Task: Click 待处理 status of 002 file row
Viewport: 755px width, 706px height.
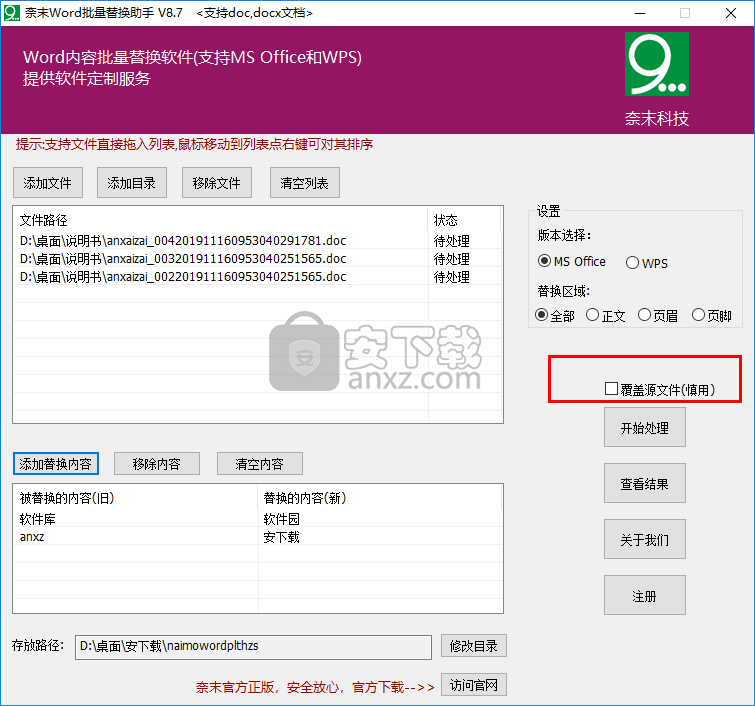Action: [x=452, y=277]
